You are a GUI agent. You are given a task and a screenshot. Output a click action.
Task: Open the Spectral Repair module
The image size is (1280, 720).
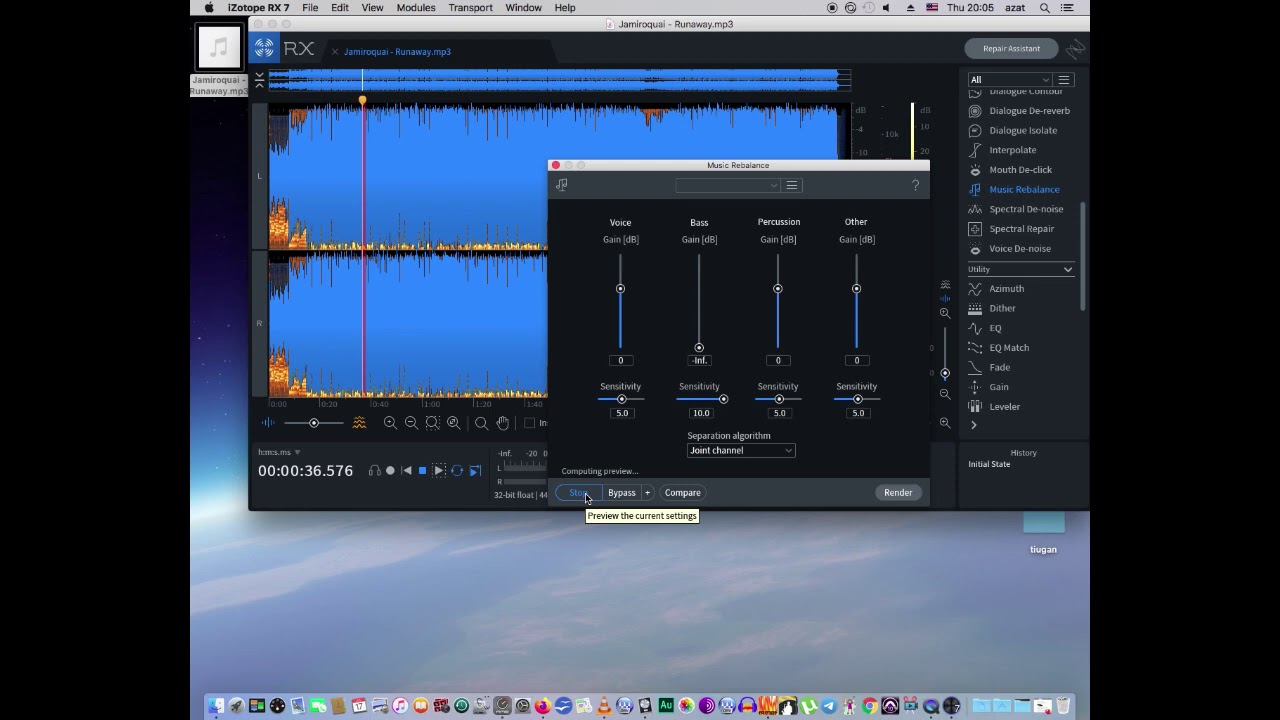pos(1012,229)
